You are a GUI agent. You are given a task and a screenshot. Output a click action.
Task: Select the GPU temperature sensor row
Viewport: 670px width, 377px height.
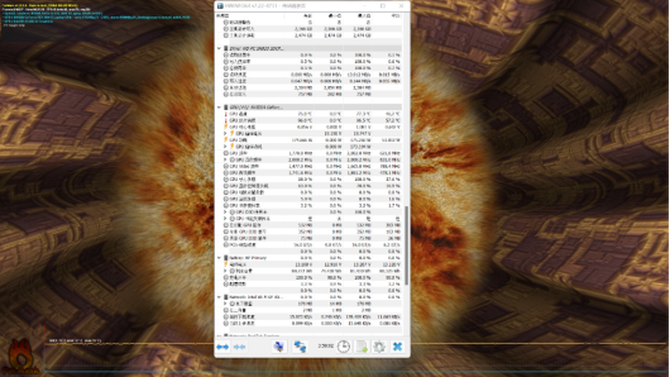(x=309, y=114)
